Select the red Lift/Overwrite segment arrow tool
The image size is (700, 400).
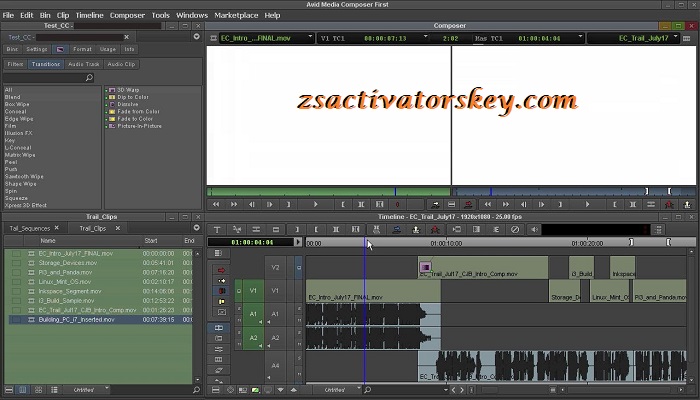221,270
